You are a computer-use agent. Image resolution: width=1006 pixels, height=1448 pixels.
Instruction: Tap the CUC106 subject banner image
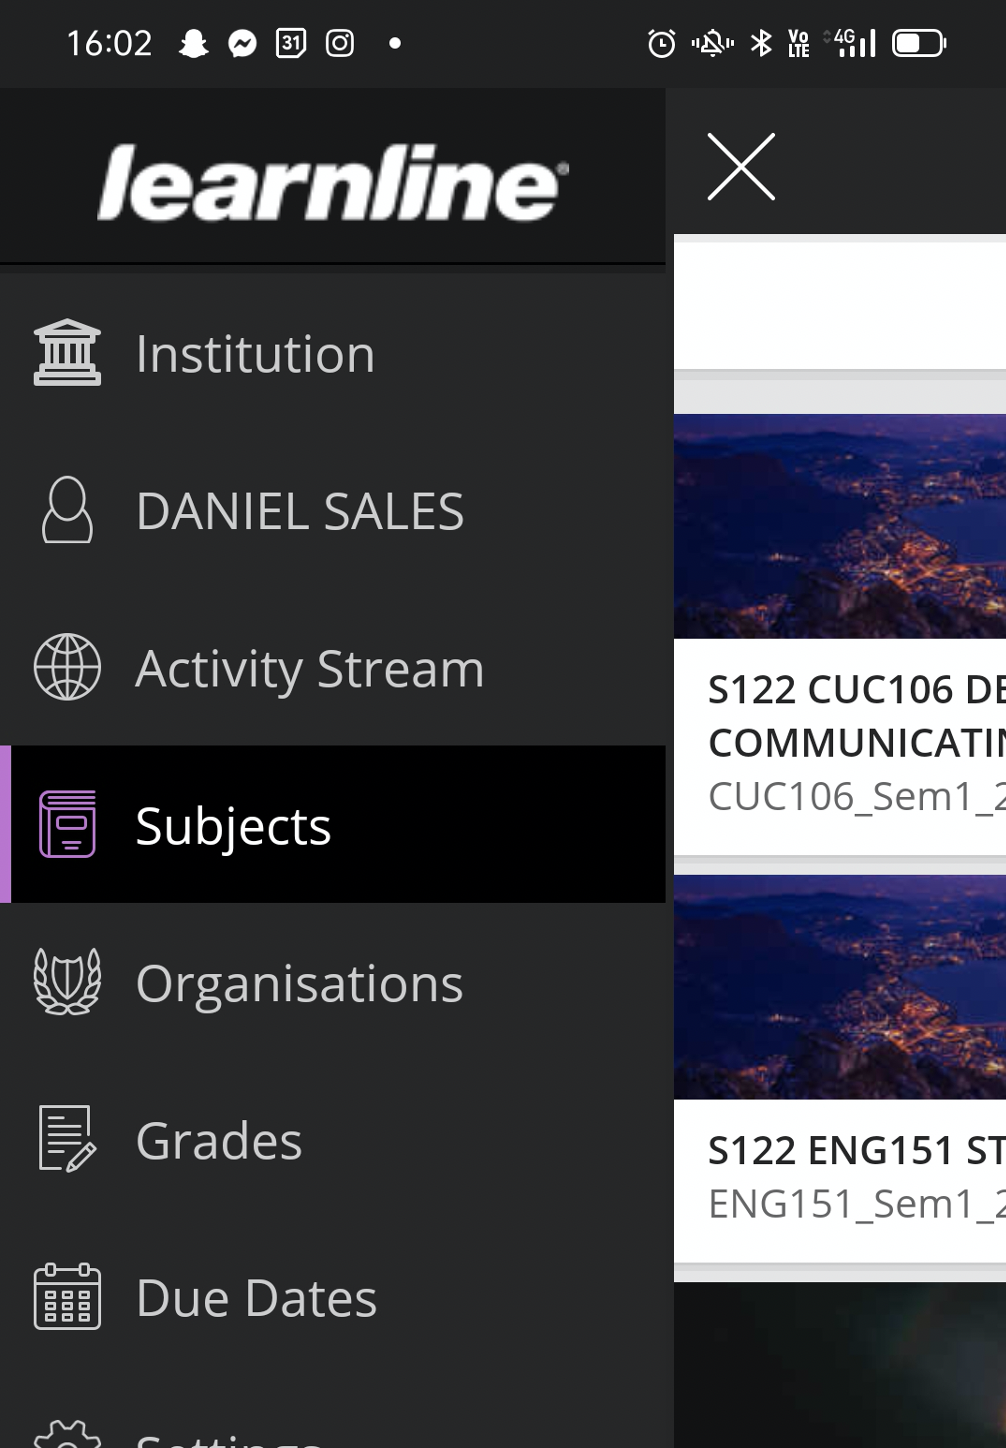840,526
